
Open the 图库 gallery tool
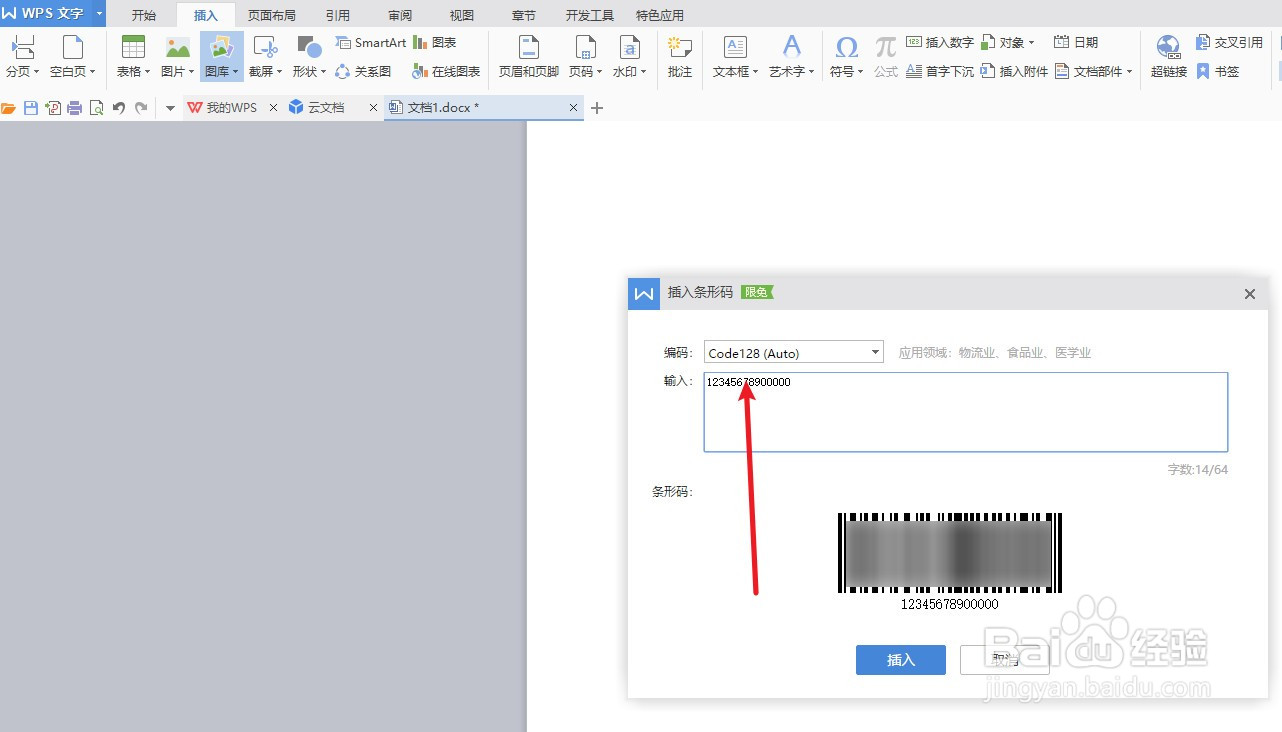tap(221, 57)
